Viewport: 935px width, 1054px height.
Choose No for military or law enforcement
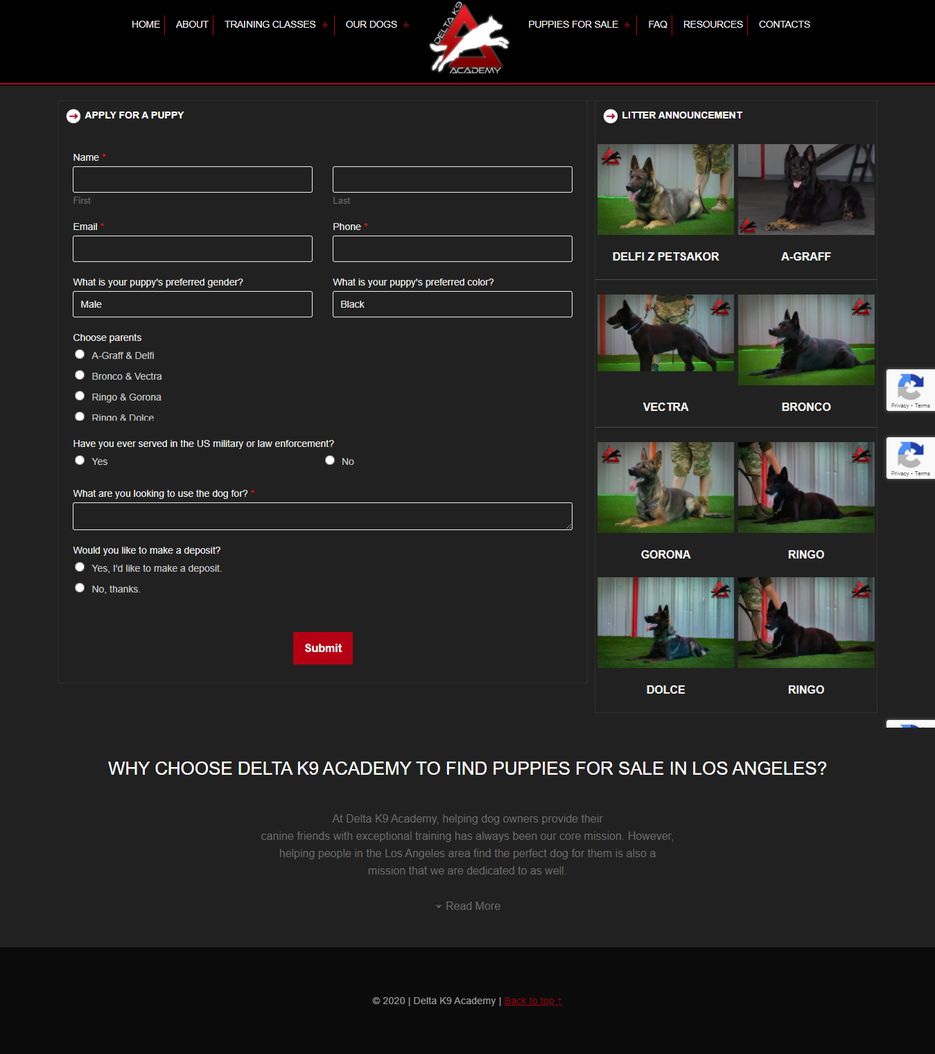[329, 460]
